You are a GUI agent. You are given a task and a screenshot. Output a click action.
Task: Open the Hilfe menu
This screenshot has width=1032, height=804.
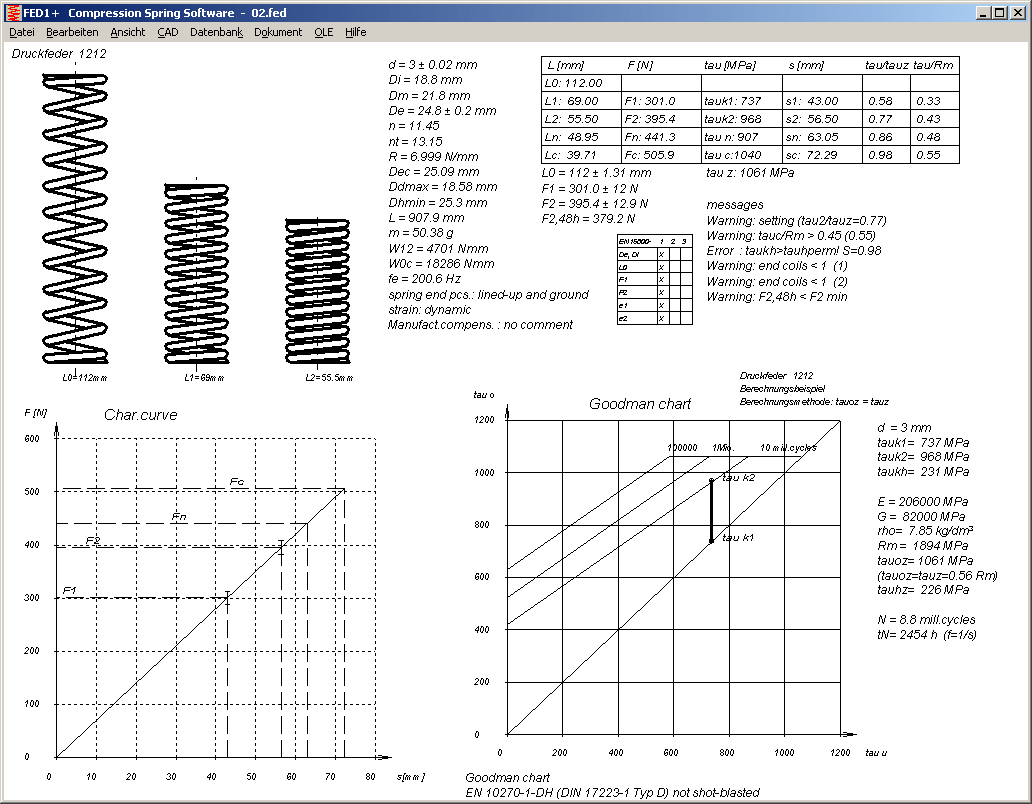point(356,32)
